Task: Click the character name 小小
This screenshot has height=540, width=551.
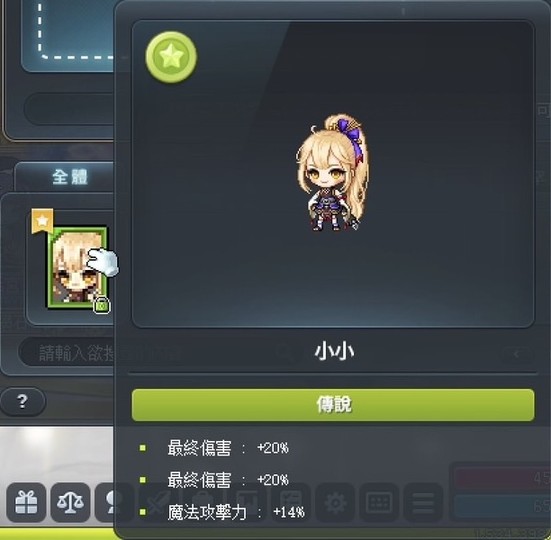Action: 334,351
